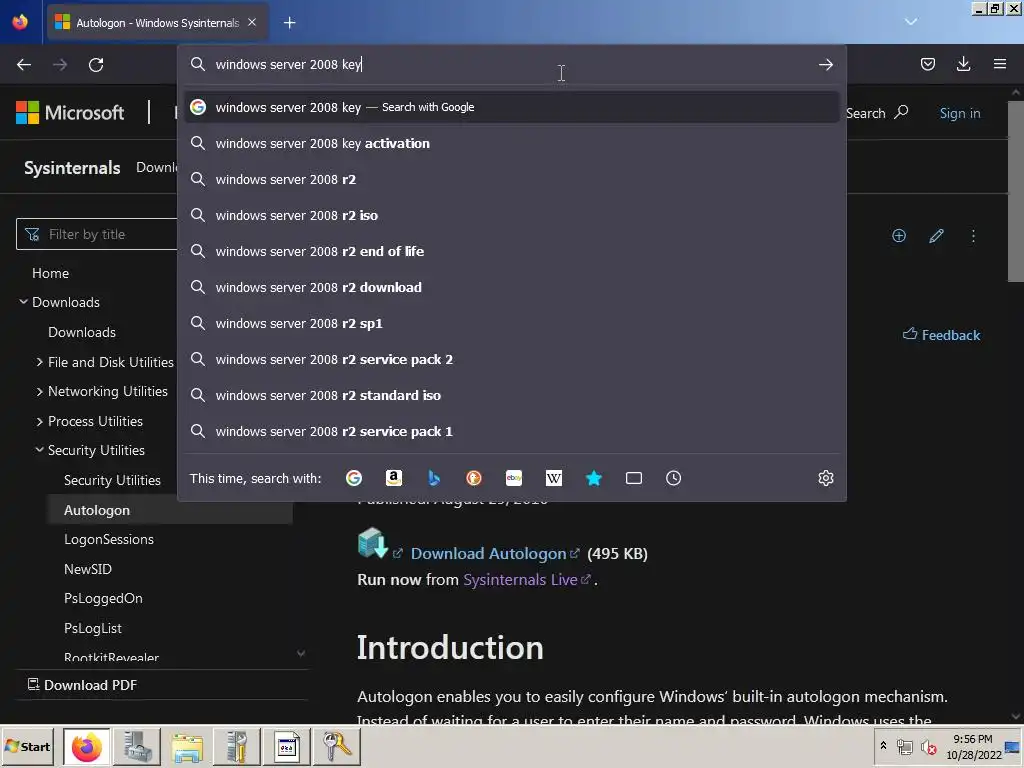1024x768 pixels.
Task: Click the Edit pencil icon
Action: pyautogui.click(x=936, y=236)
